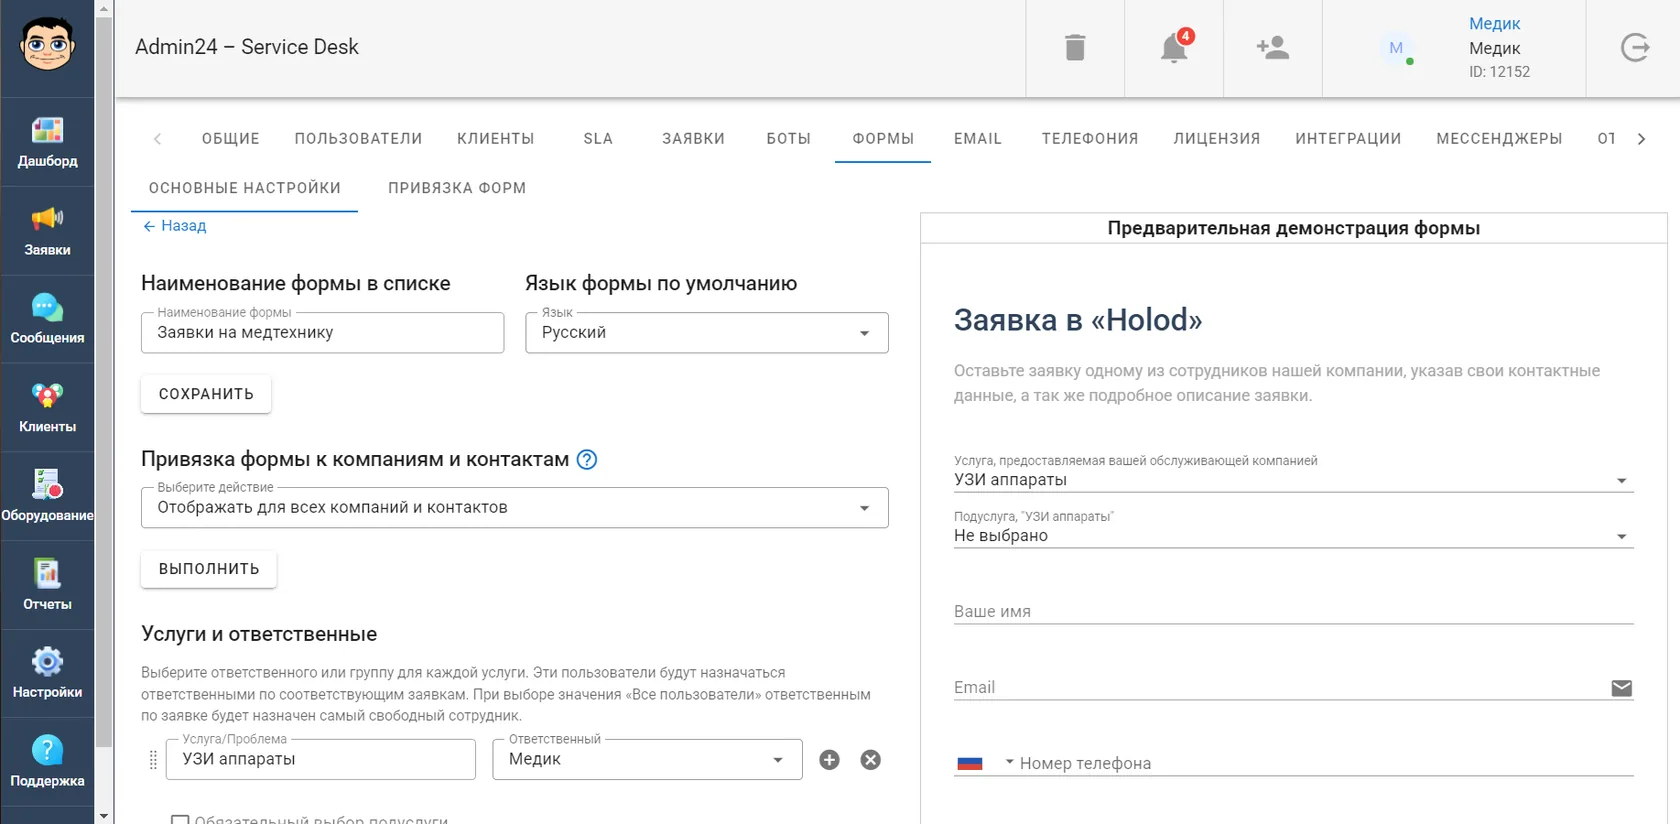Screen dimensions: 1680x824
Task: Open the Ответственный dropdown set to Медик
Action: coord(647,760)
